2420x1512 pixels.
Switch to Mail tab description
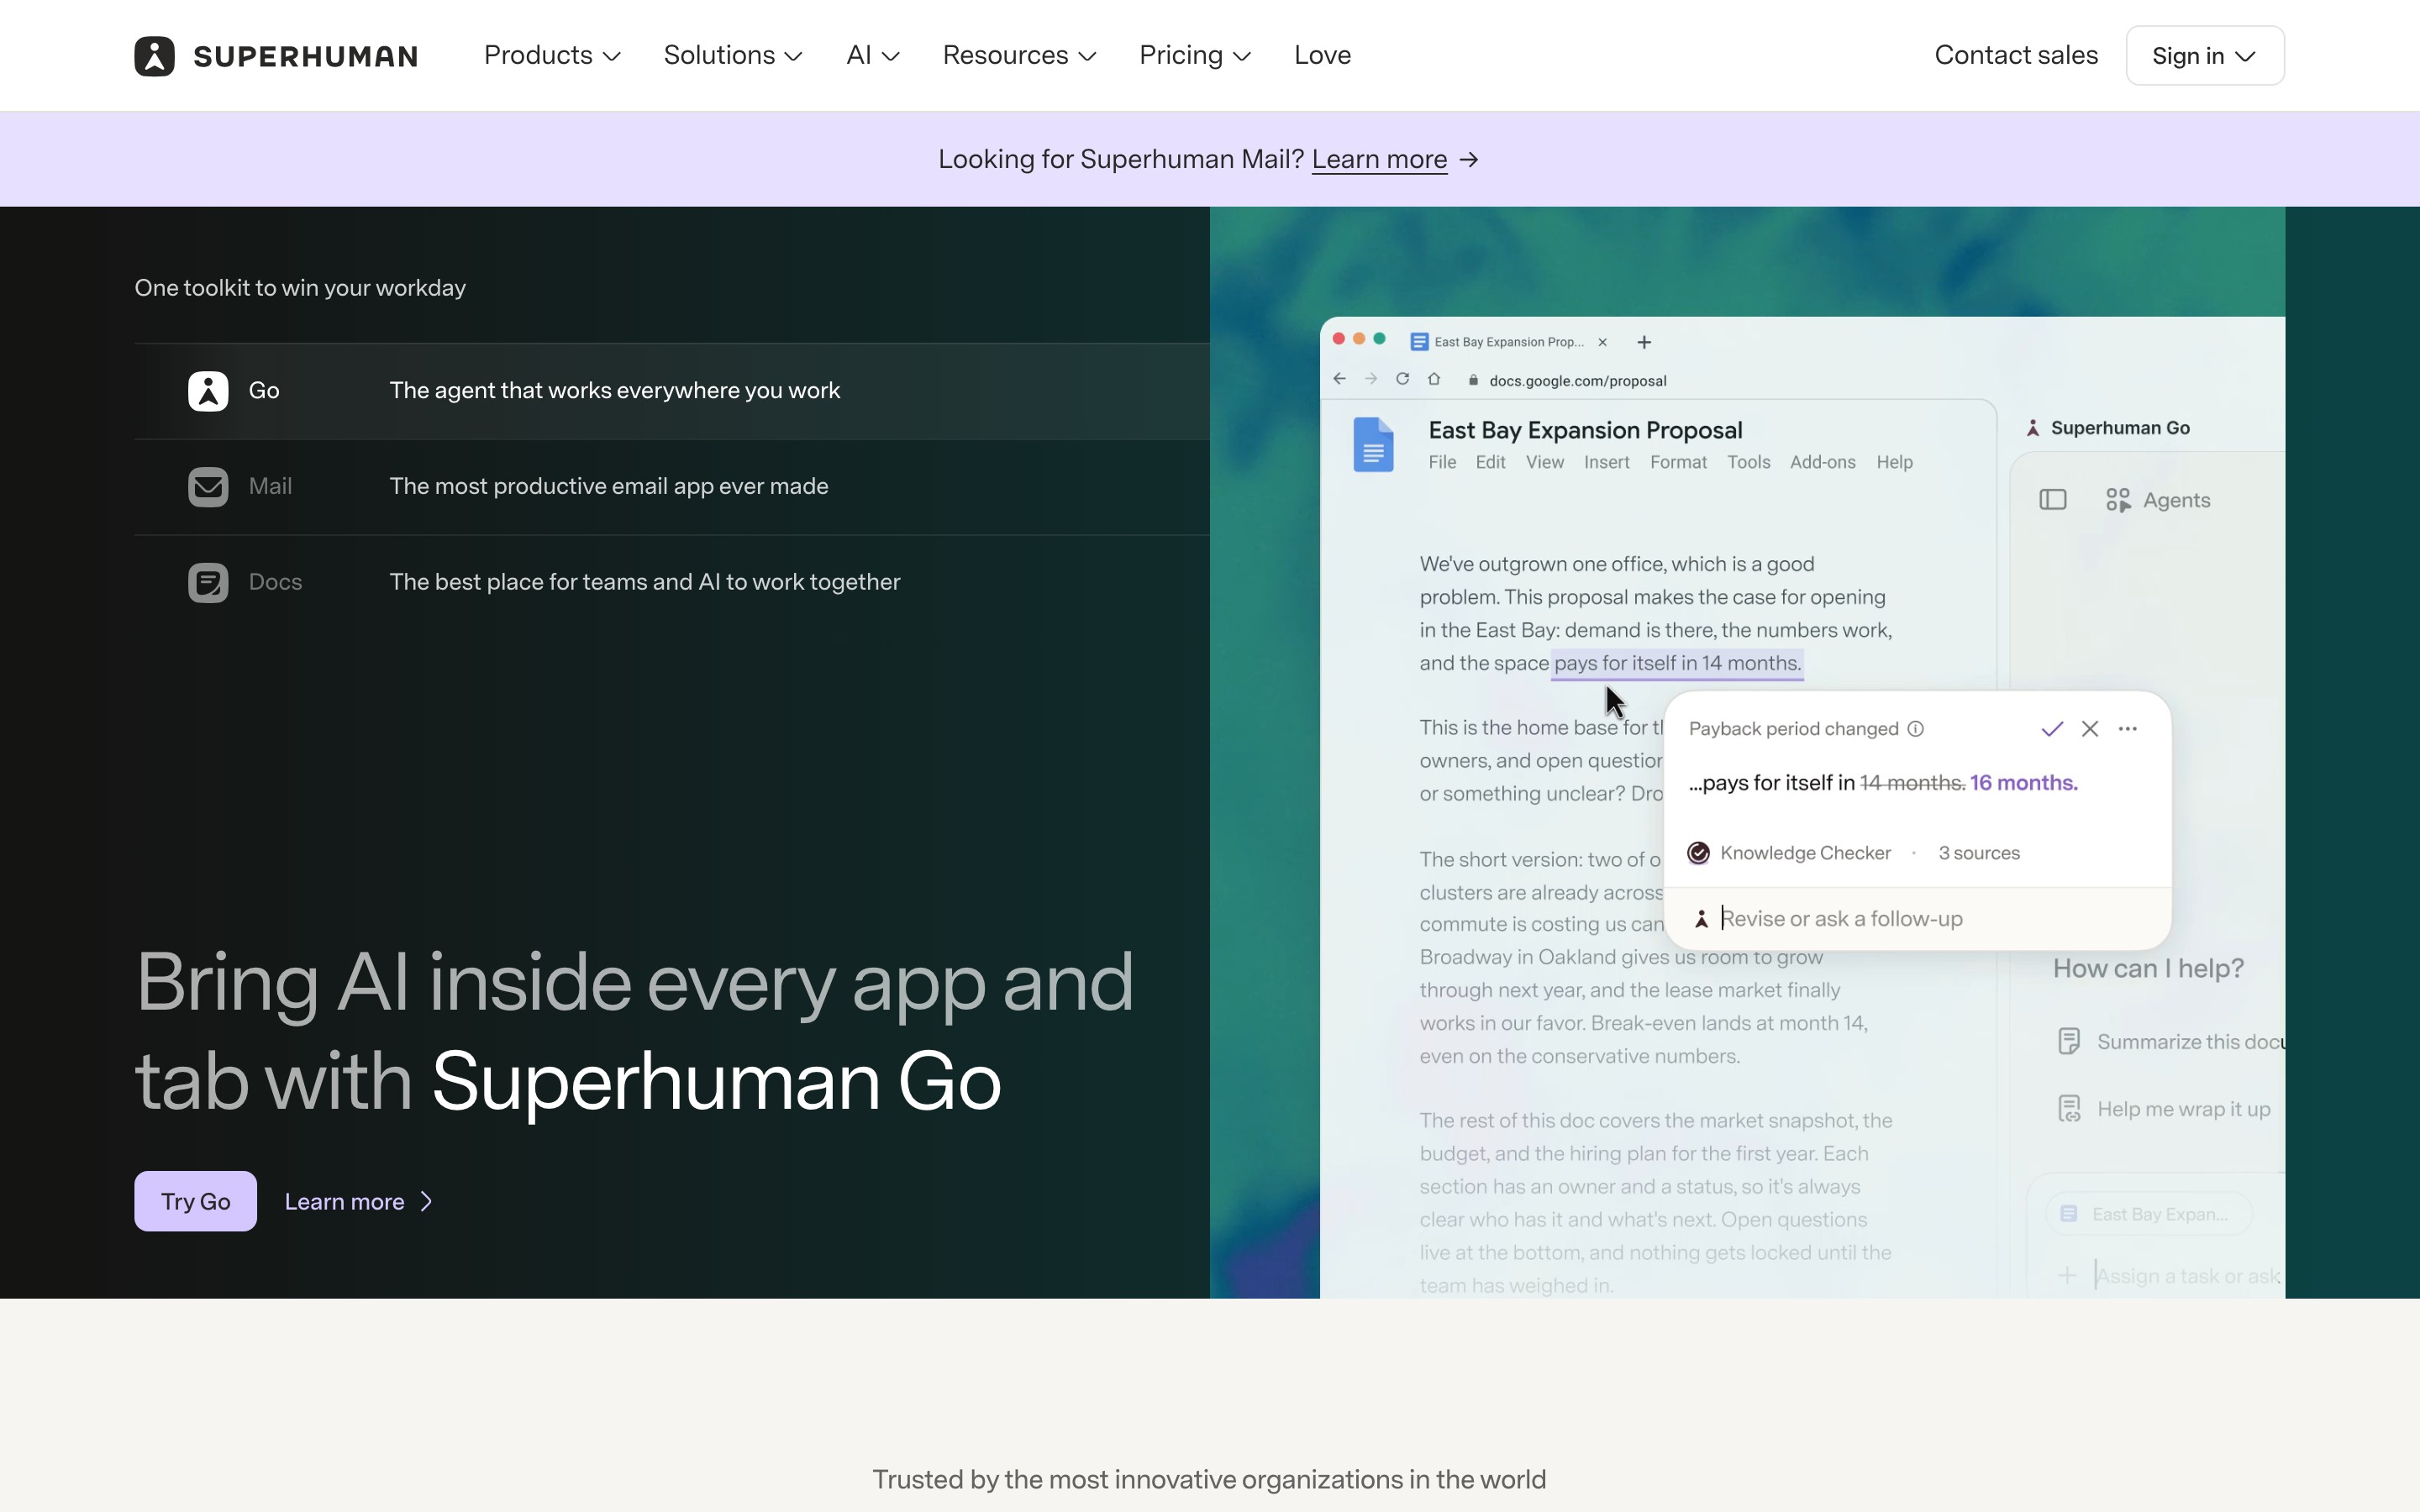click(608, 486)
